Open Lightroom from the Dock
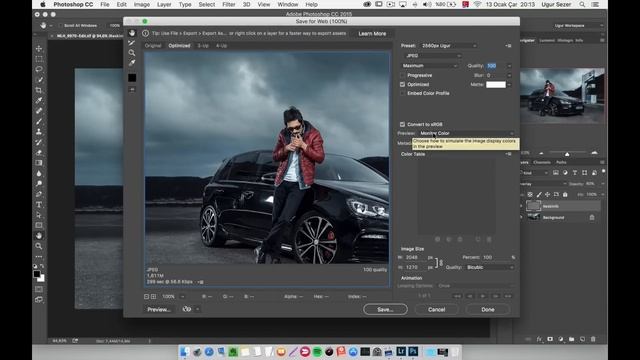The height and width of the screenshot is (360, 640). point(401,351)
